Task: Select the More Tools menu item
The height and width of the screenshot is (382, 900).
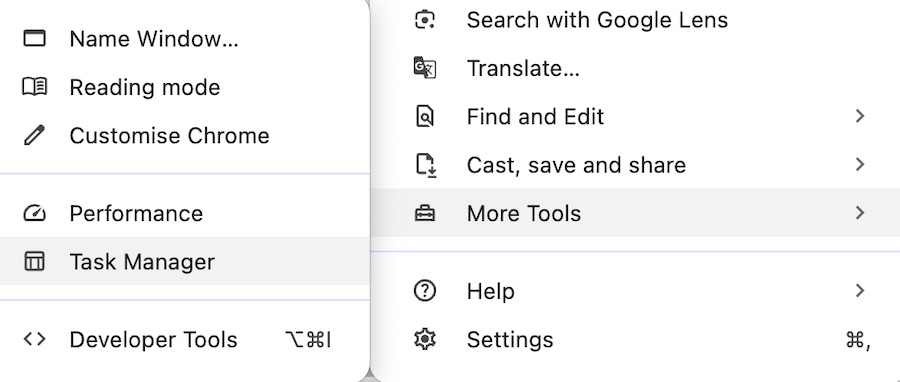Action: pyautogui.click(x=635, y=213)
